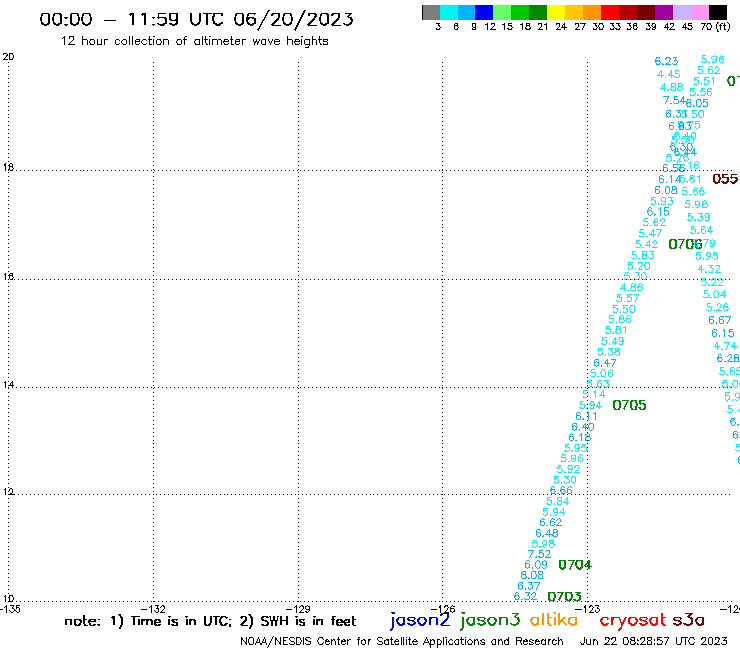Click the pink 70 ft legend swatch

pos(699,12)
